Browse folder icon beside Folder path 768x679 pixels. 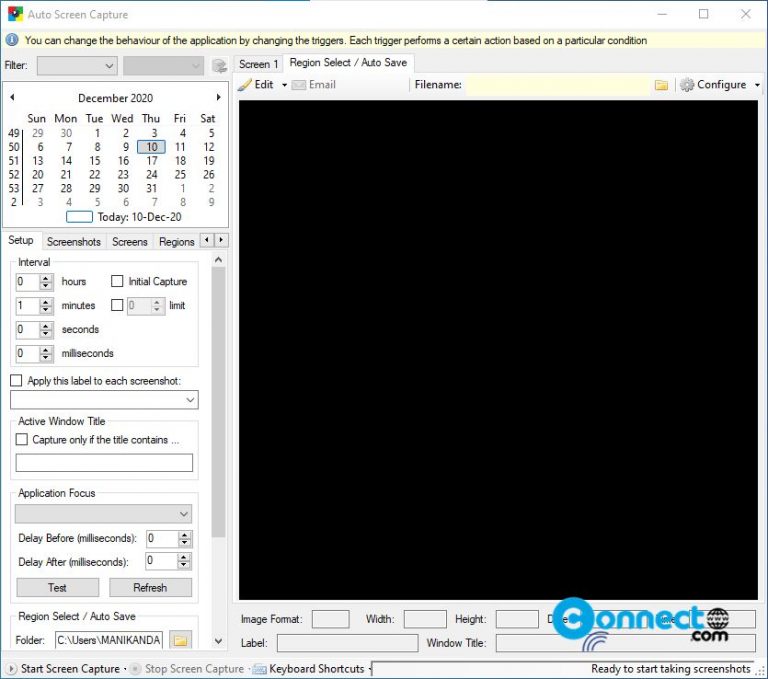point(180,640)
